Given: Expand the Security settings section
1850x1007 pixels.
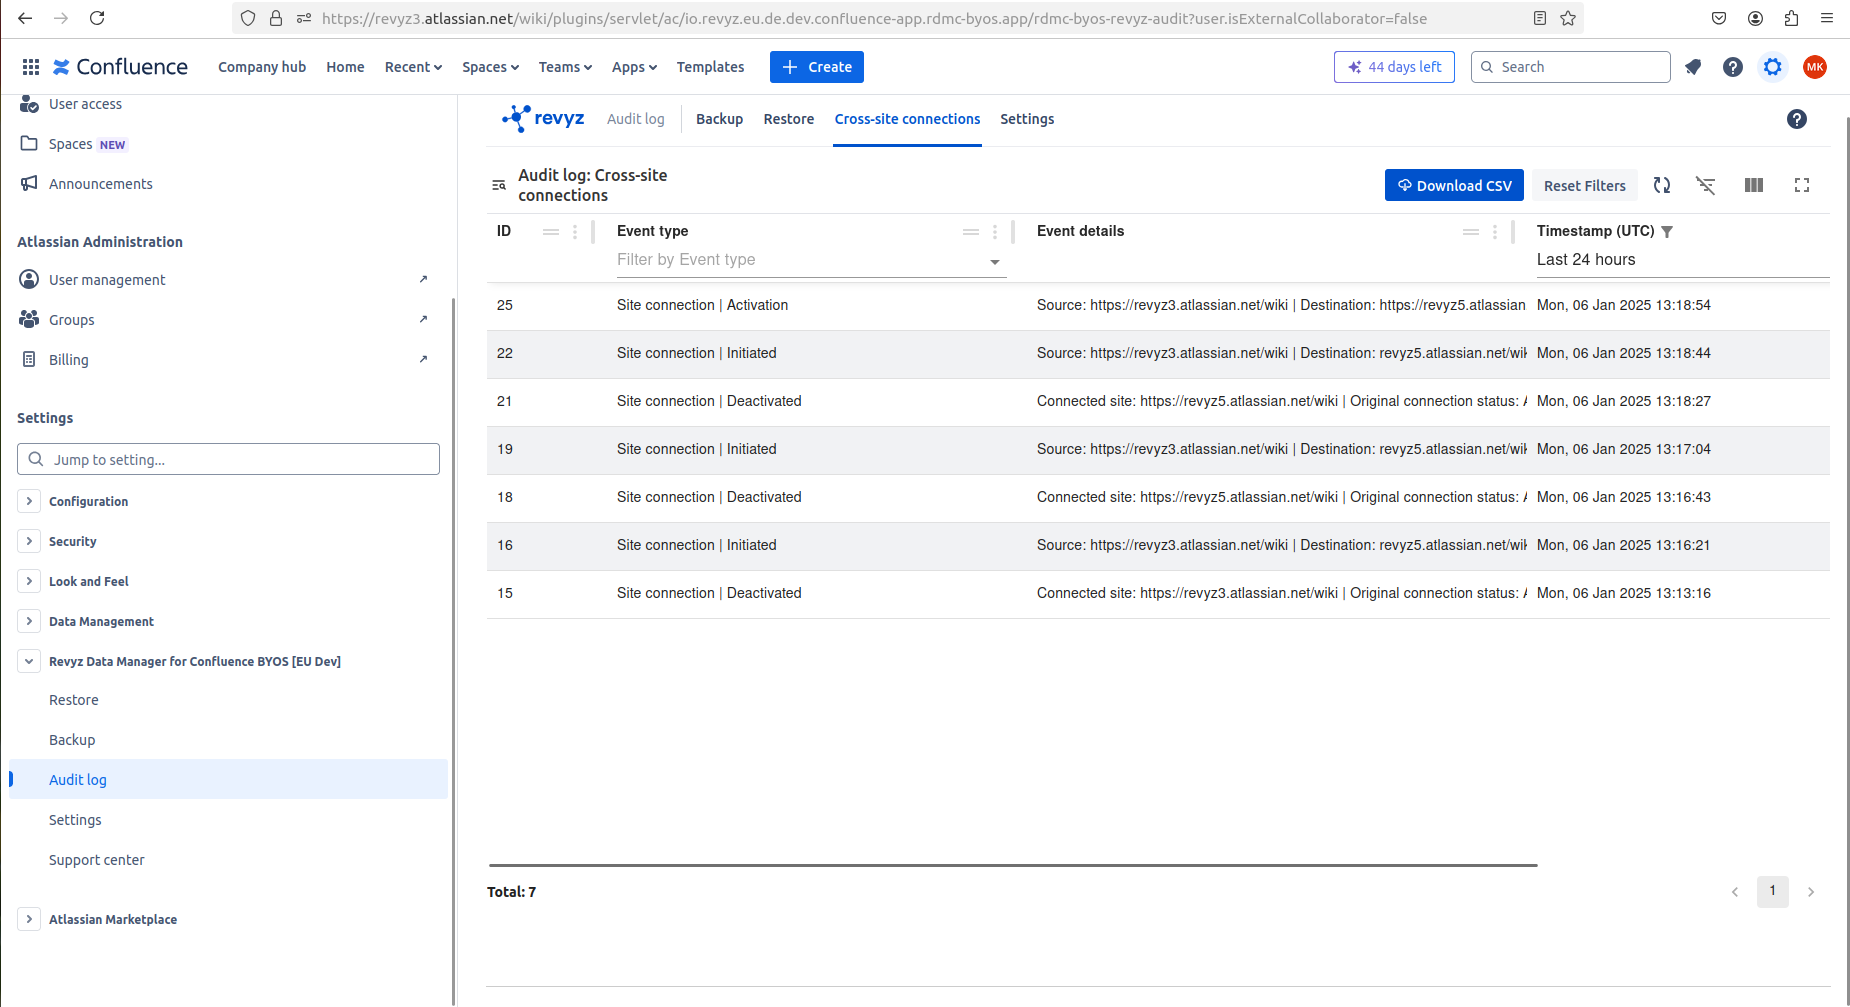Looking at the screenshot, I should [x=29, y=541].
